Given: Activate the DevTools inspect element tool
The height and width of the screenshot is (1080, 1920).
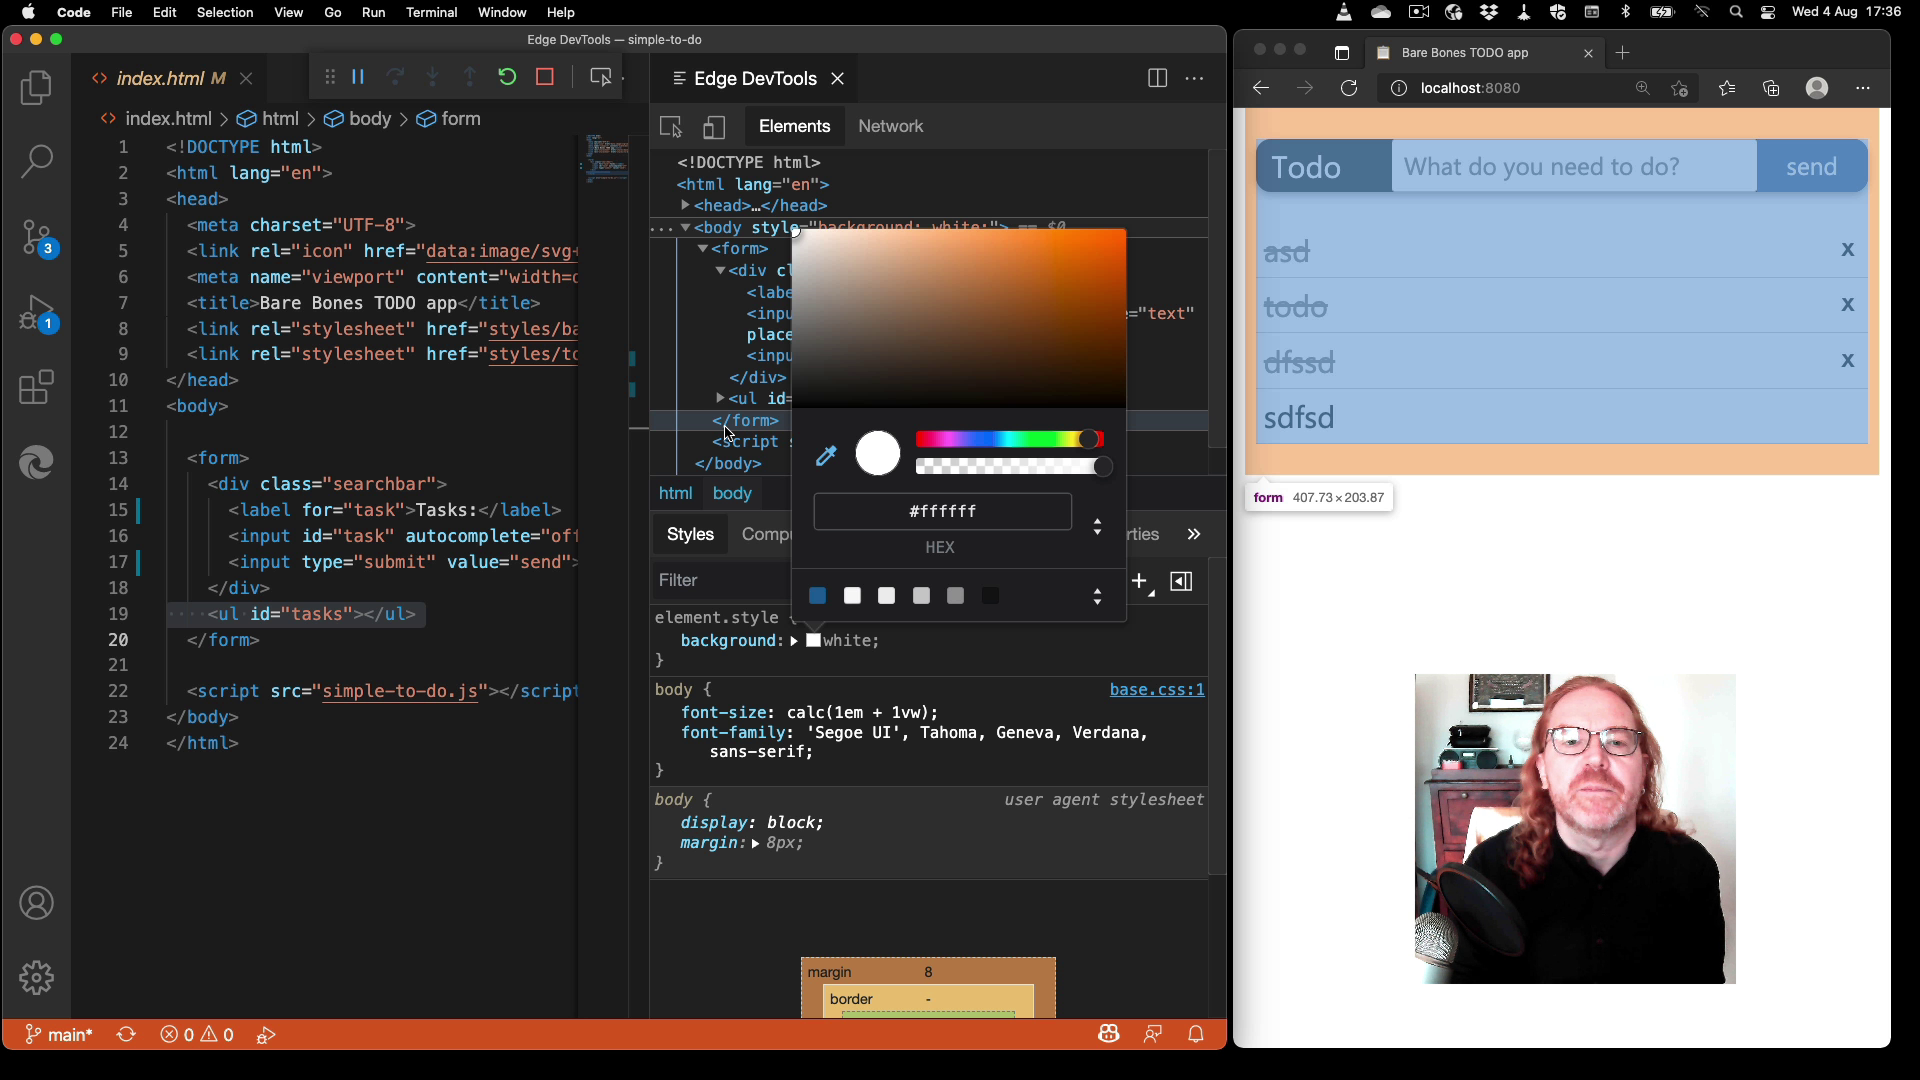Looking at the screenshot, I should [671, 127].
